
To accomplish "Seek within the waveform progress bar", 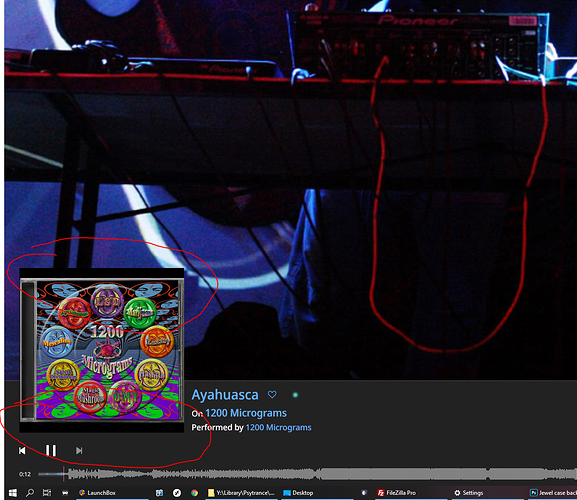I will [x=307, y=474].
